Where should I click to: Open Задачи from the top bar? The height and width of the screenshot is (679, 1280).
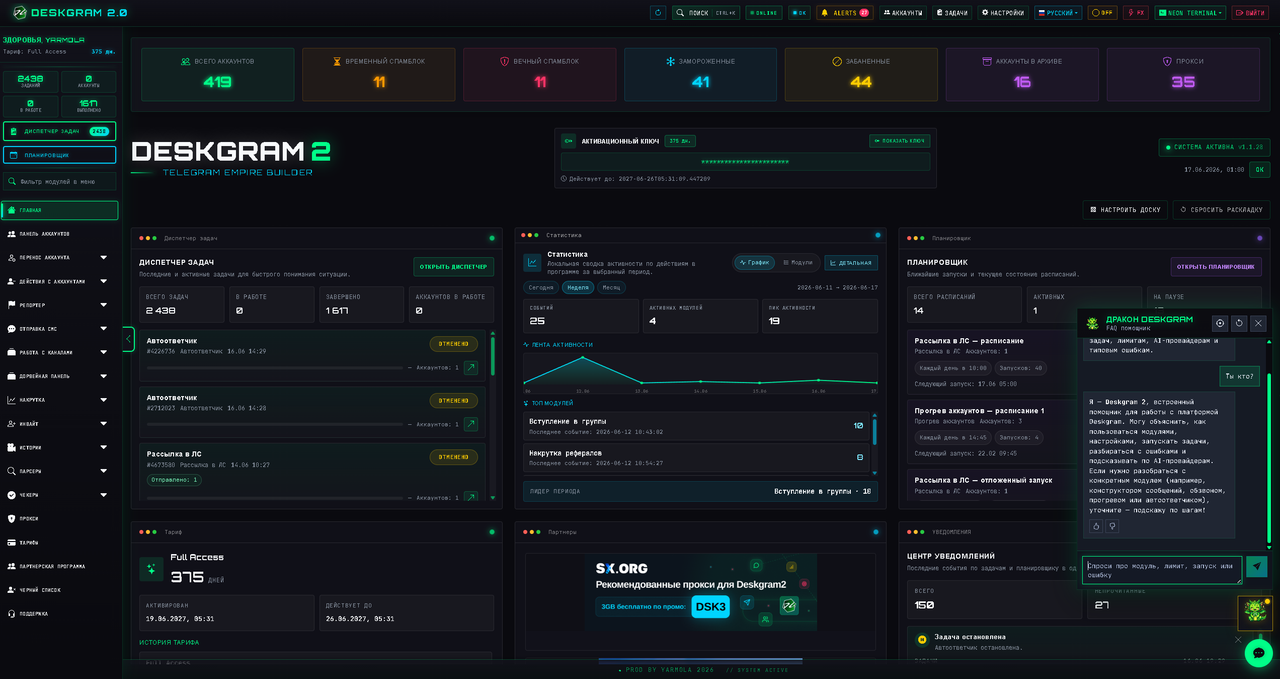click(x=952, y=13)
